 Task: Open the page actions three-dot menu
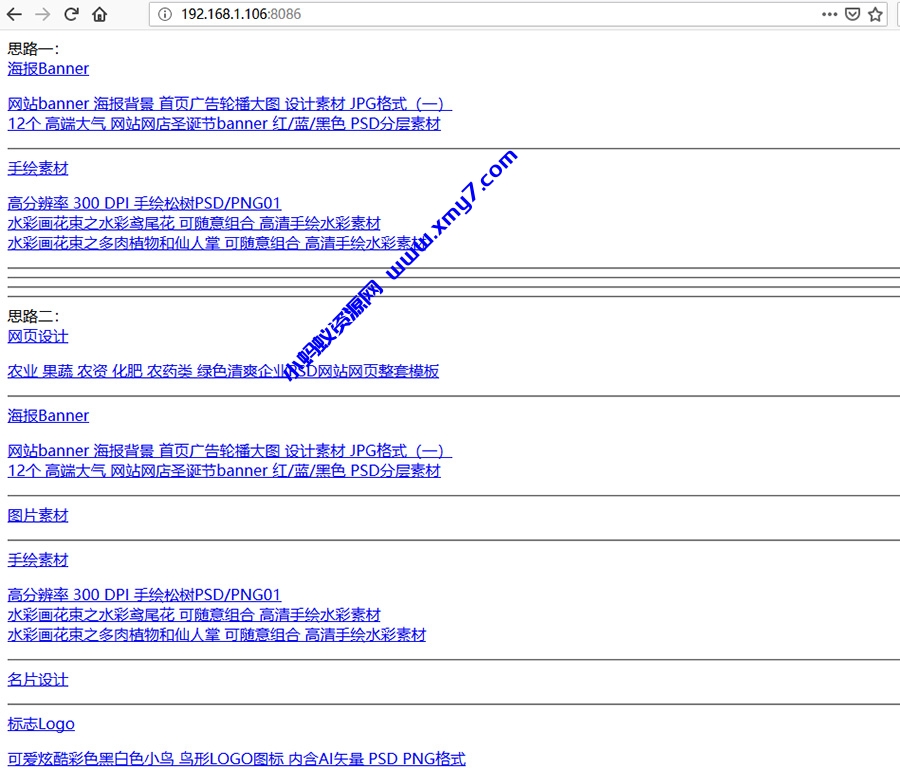829,14
